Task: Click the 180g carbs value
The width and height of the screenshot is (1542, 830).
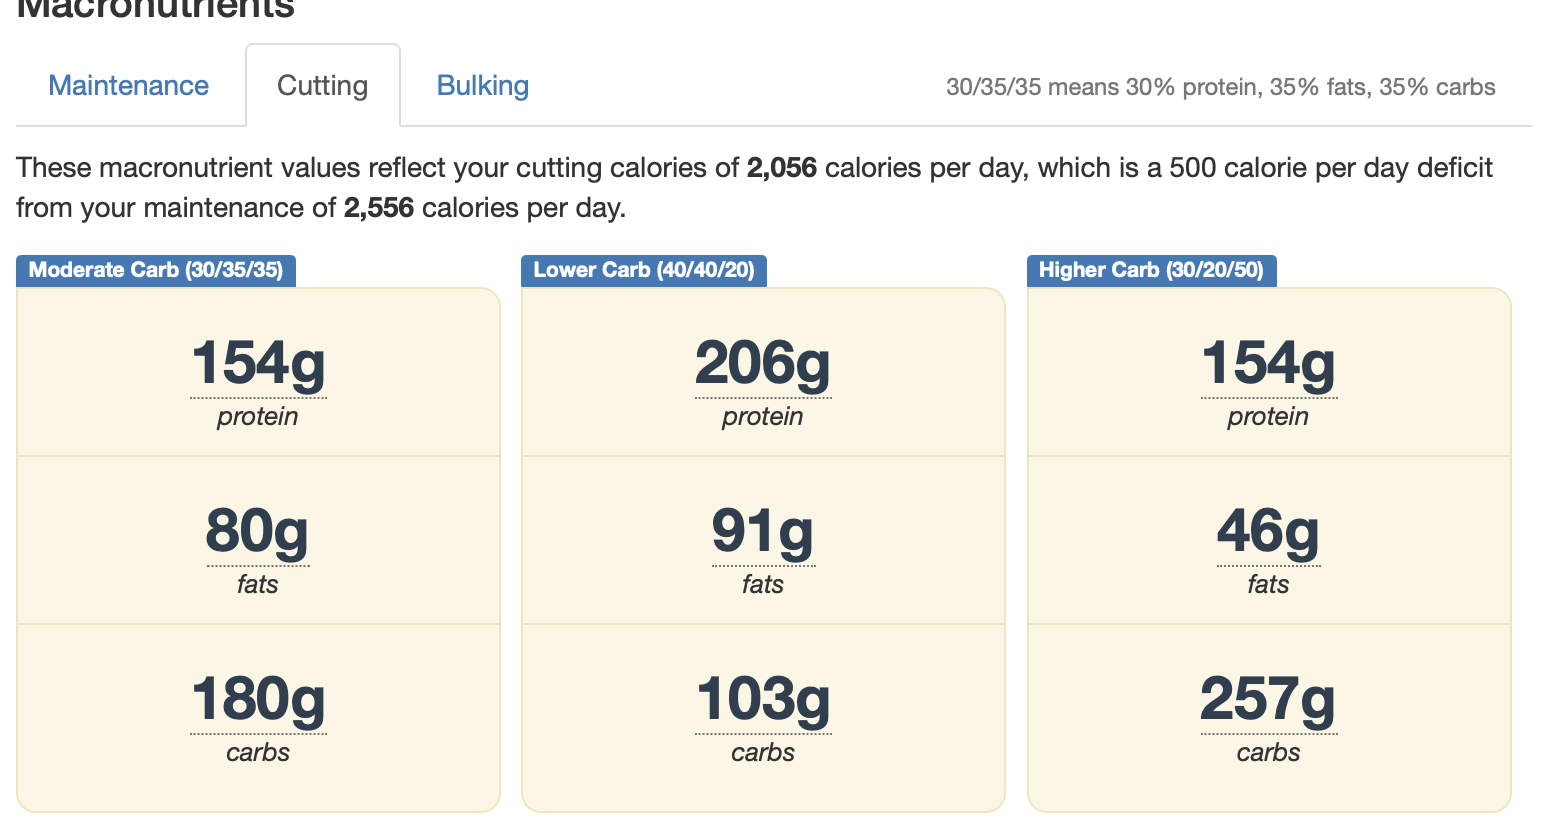Action: coord(258,699)
